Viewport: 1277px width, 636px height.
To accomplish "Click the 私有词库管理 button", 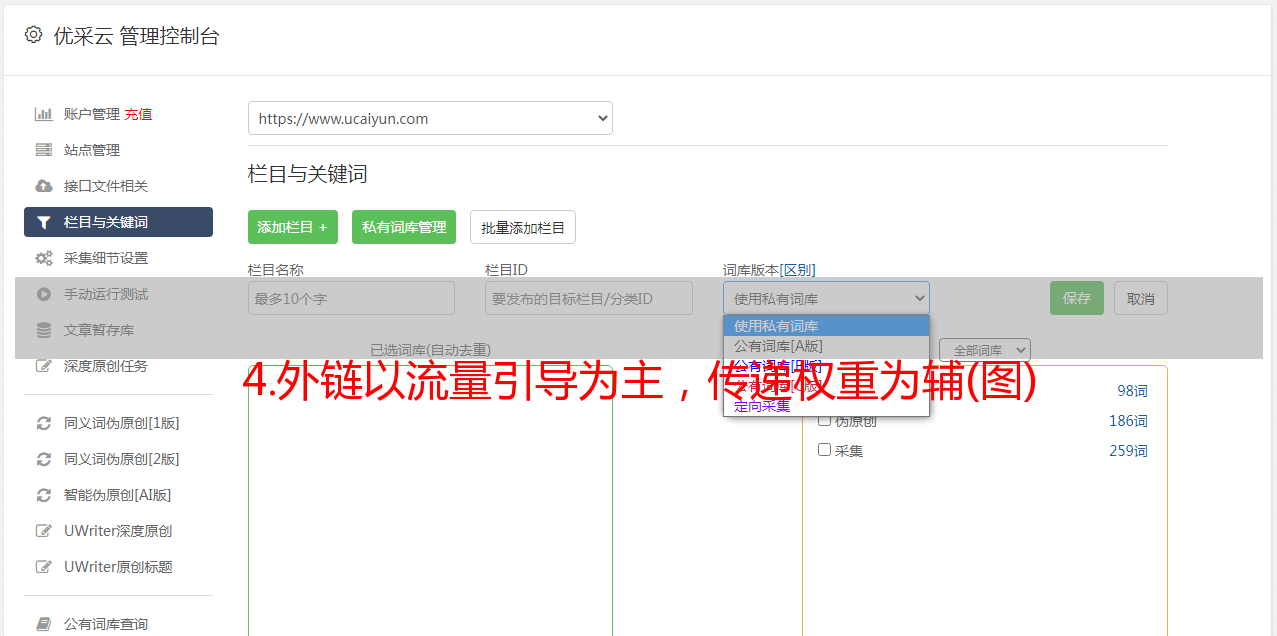I will 404,227.
